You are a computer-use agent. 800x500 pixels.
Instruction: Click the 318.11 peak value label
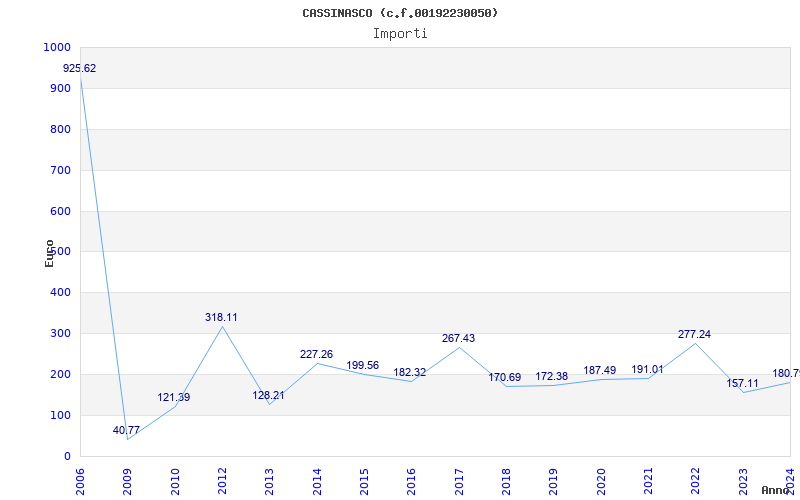tap(221, 318)
